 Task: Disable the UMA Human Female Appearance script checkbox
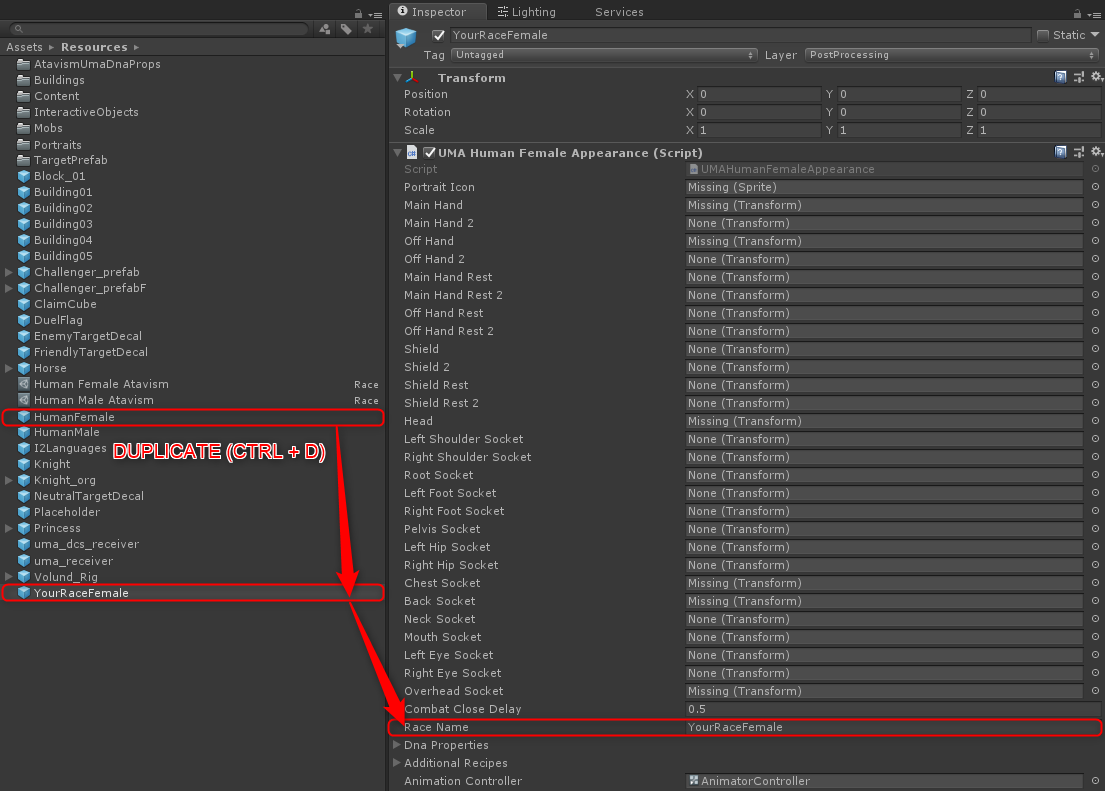(x=429, y=152)
